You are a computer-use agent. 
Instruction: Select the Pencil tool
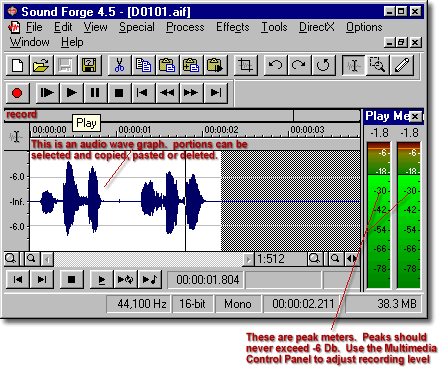[x=402, y=65]
